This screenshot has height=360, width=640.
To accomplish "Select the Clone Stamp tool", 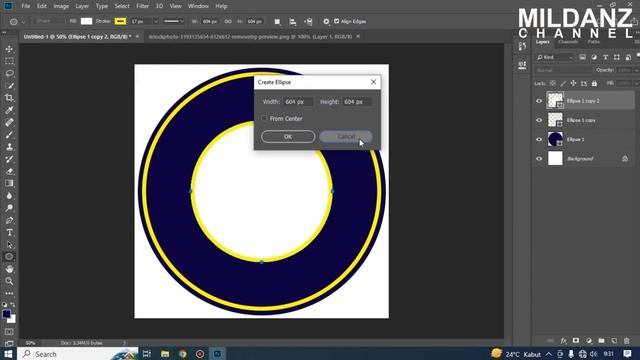I will coord(9,147).
